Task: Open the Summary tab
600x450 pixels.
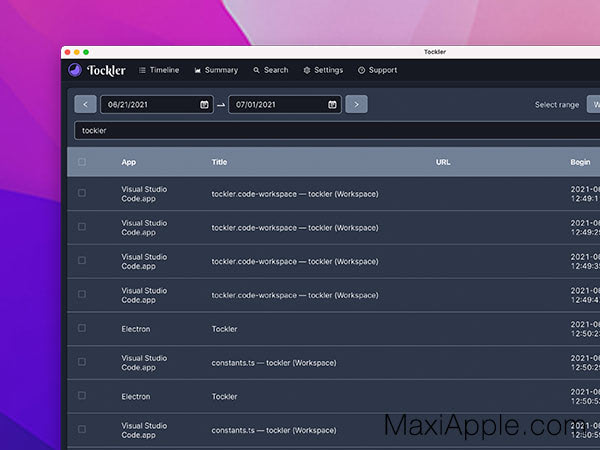Action: (x=216, y=70)
